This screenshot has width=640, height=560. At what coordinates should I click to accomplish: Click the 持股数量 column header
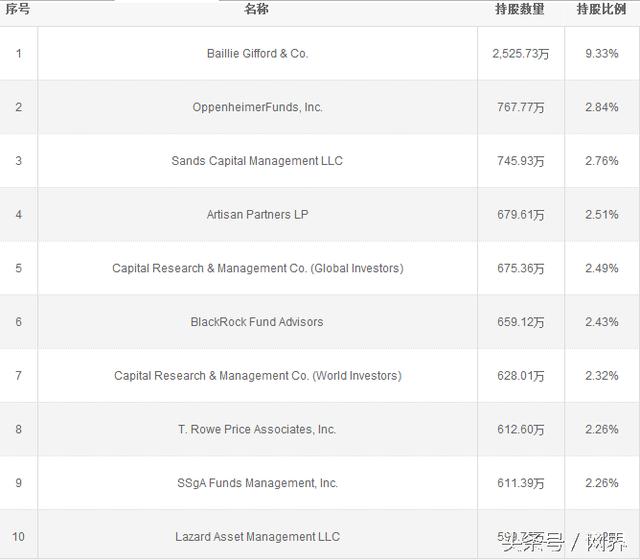520,9
